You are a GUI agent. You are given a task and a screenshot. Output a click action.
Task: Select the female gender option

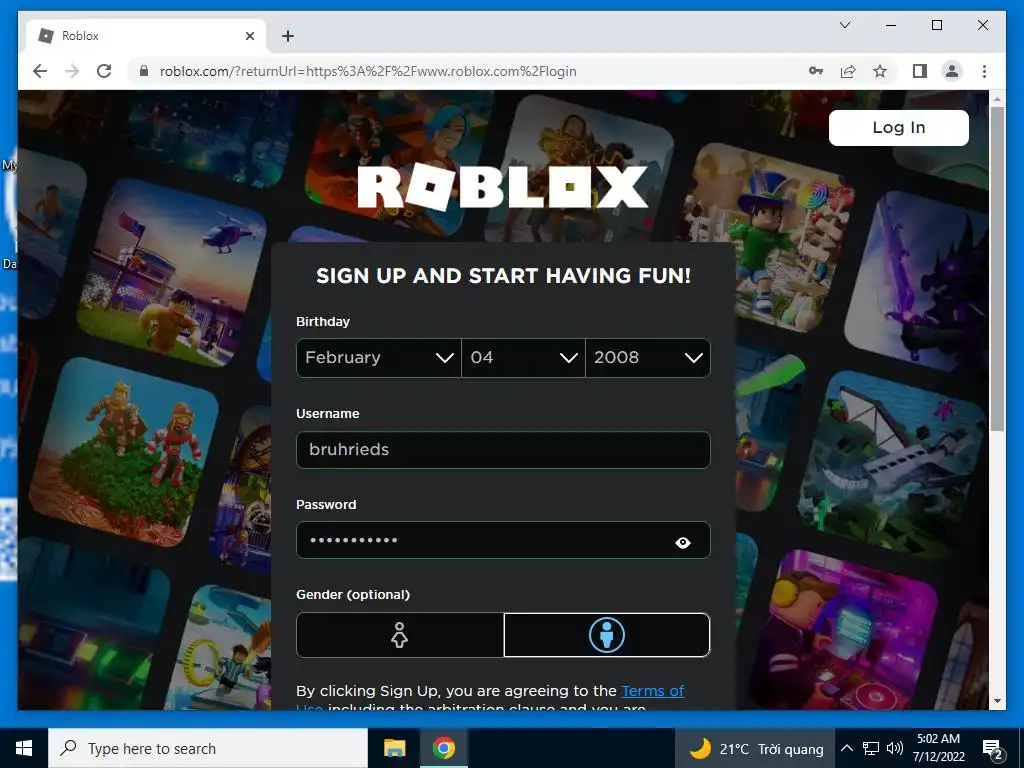point(400,635)
